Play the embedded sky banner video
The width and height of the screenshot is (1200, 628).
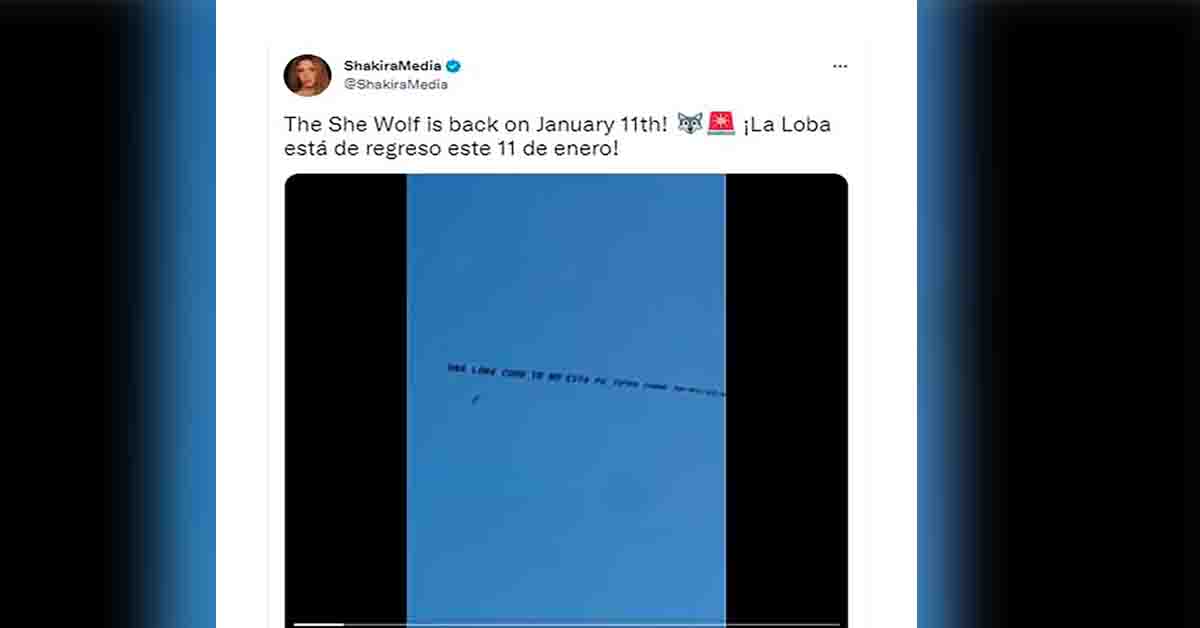click(x=566, y=400)
